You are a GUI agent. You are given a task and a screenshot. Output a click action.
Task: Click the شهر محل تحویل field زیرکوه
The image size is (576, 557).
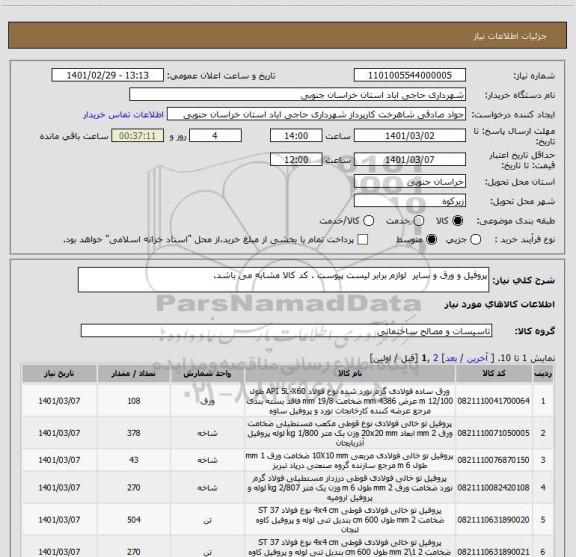pos(410,201)
